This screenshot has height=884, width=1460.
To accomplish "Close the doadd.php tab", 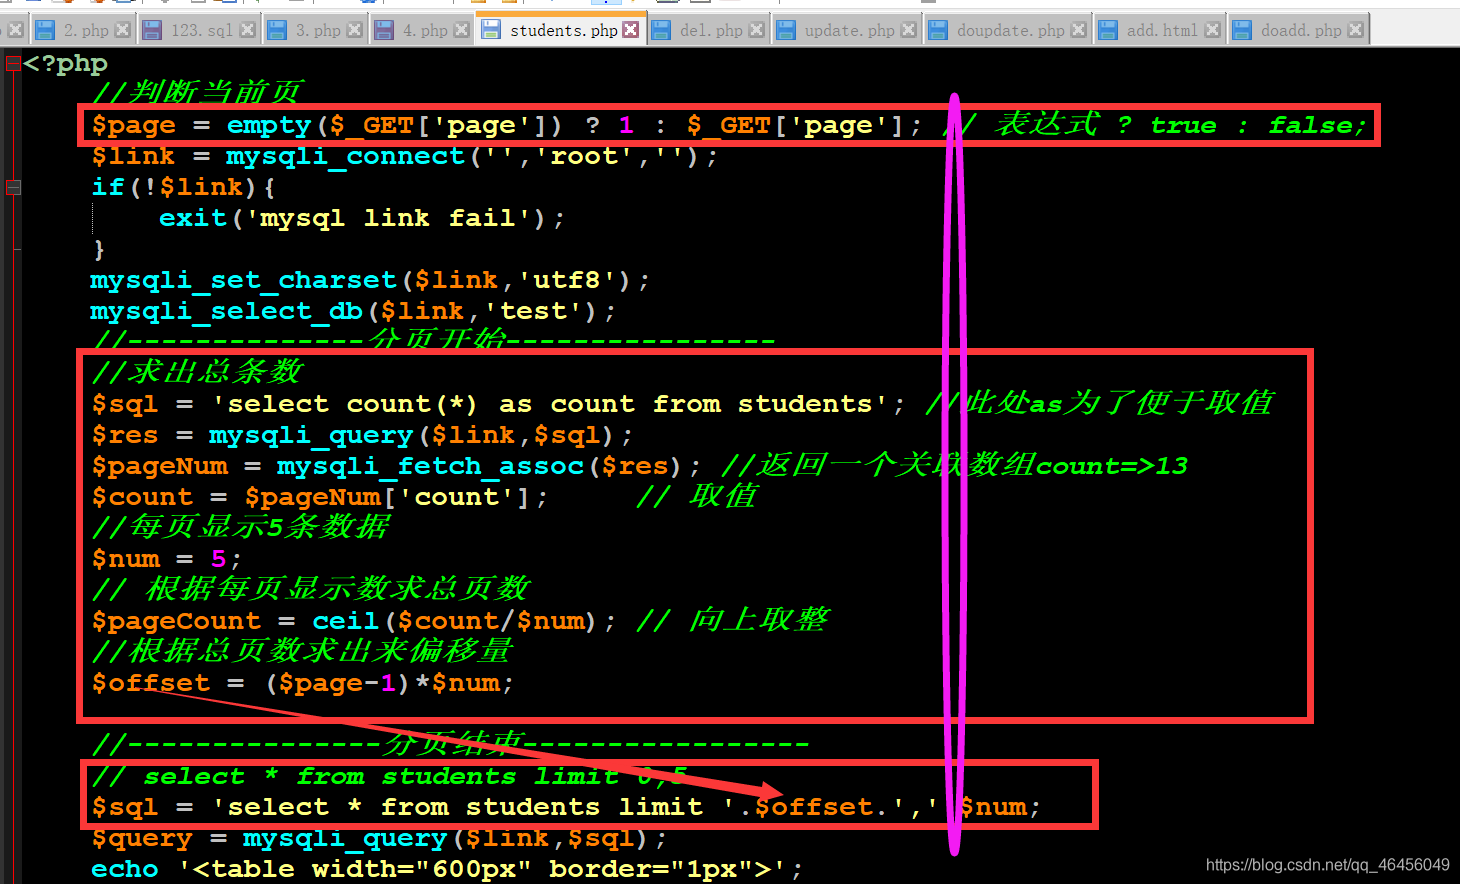I will coord(1355,30).
